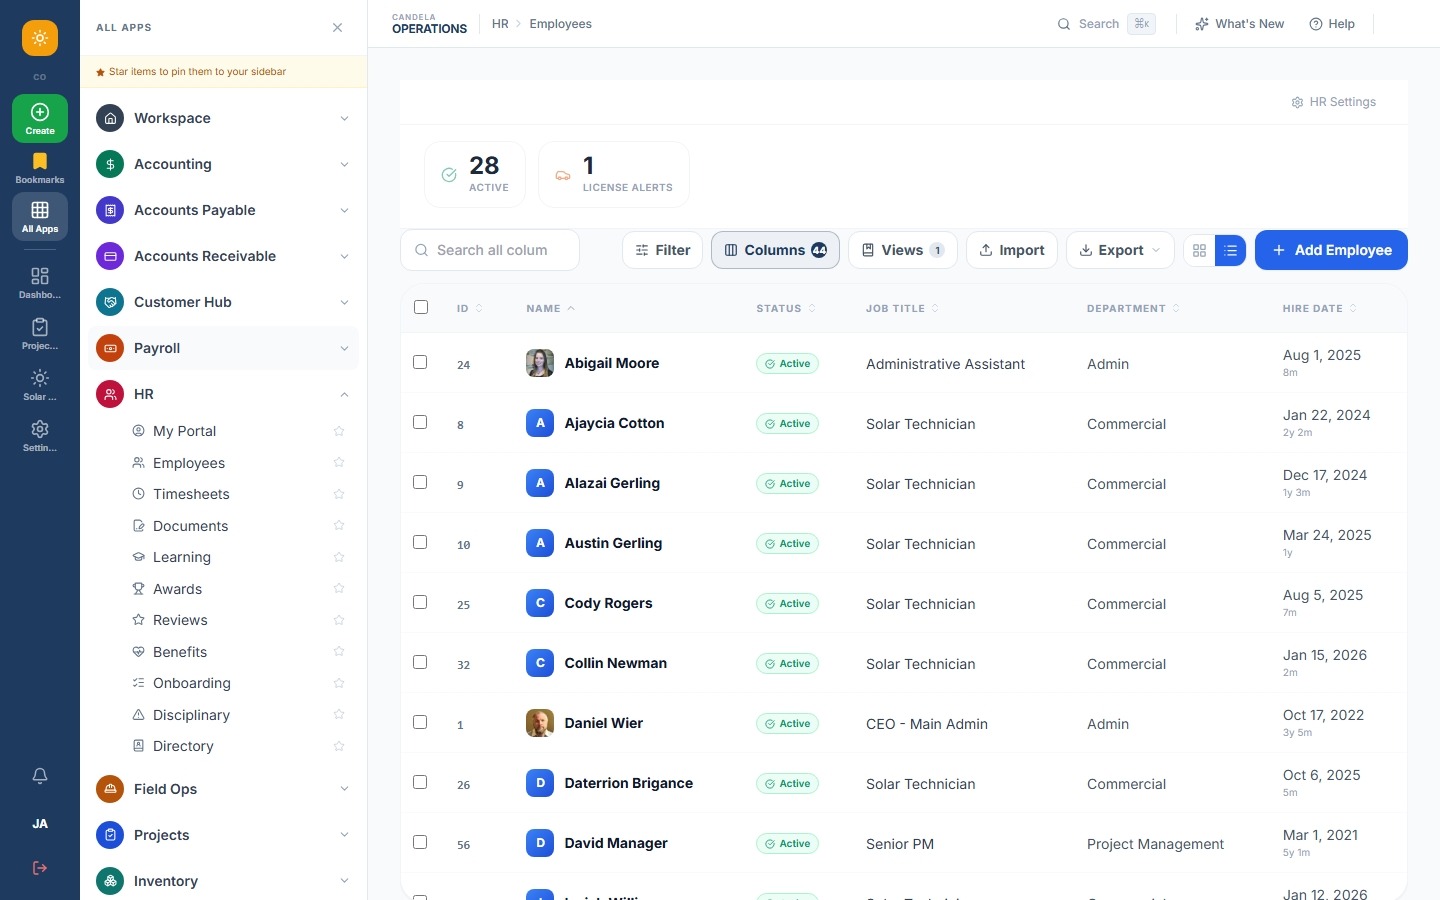Toggle the select-all checkbox in table header
Screen dimensions: 1440x900
point(421,307)
